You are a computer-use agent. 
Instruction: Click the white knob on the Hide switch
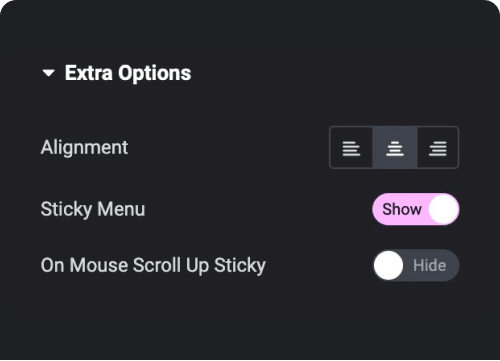coord(388,265)
